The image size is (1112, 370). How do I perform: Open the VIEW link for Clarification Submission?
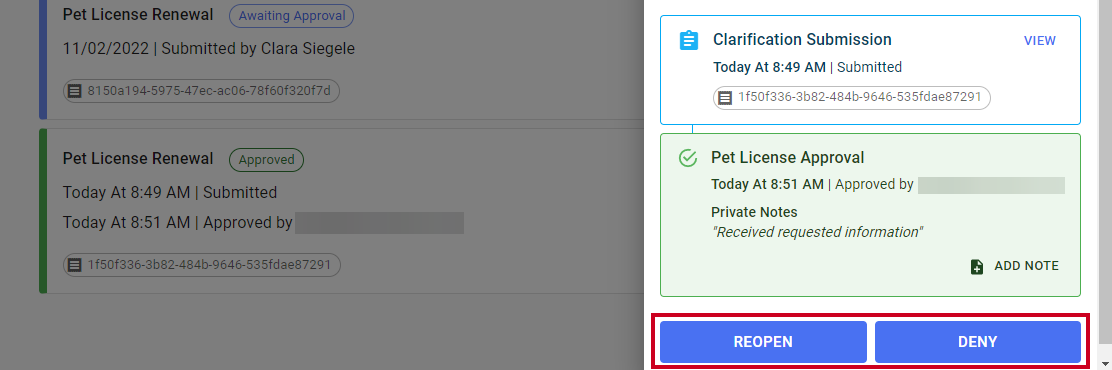(x=1040, y=40)
